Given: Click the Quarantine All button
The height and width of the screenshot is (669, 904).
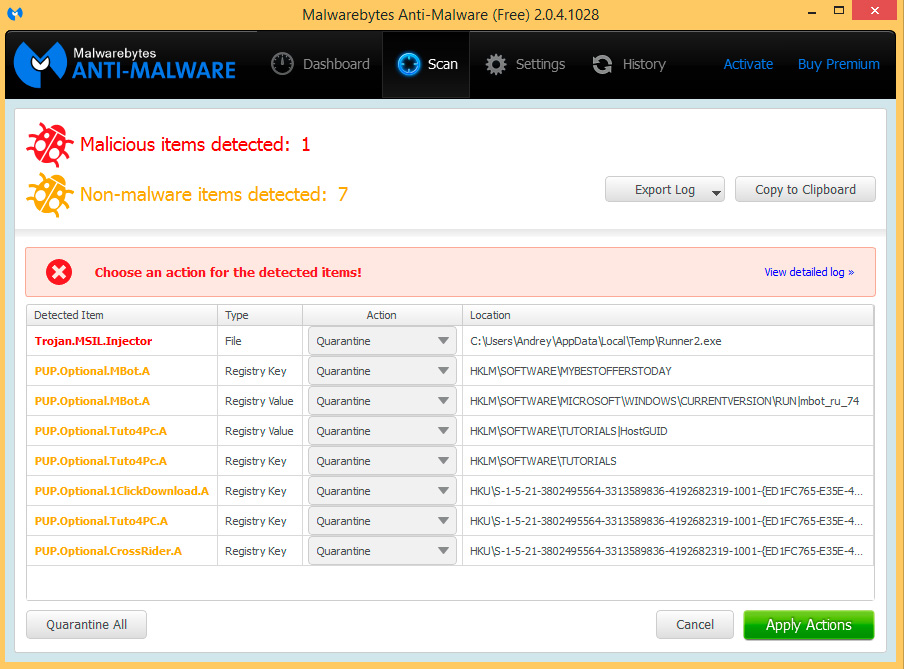Looking at the screenshot, I should coord(86,625).
